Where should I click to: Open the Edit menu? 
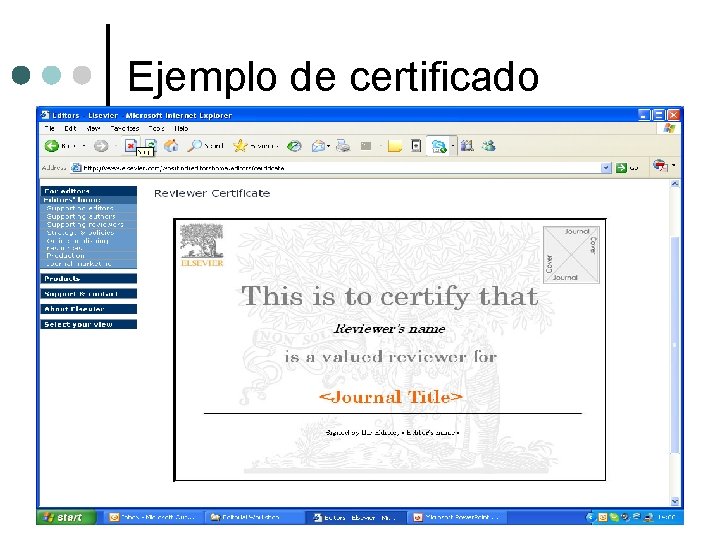point(70,128)
